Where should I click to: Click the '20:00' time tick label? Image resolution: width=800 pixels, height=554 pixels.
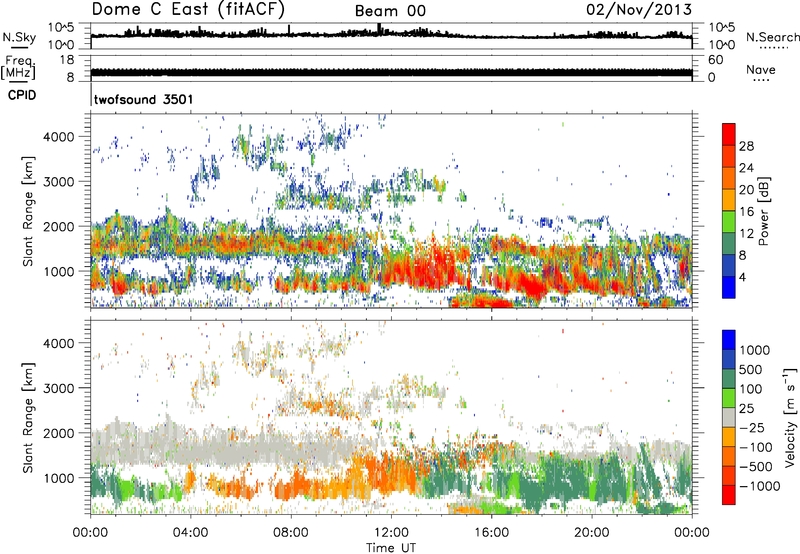pos(591,533)
